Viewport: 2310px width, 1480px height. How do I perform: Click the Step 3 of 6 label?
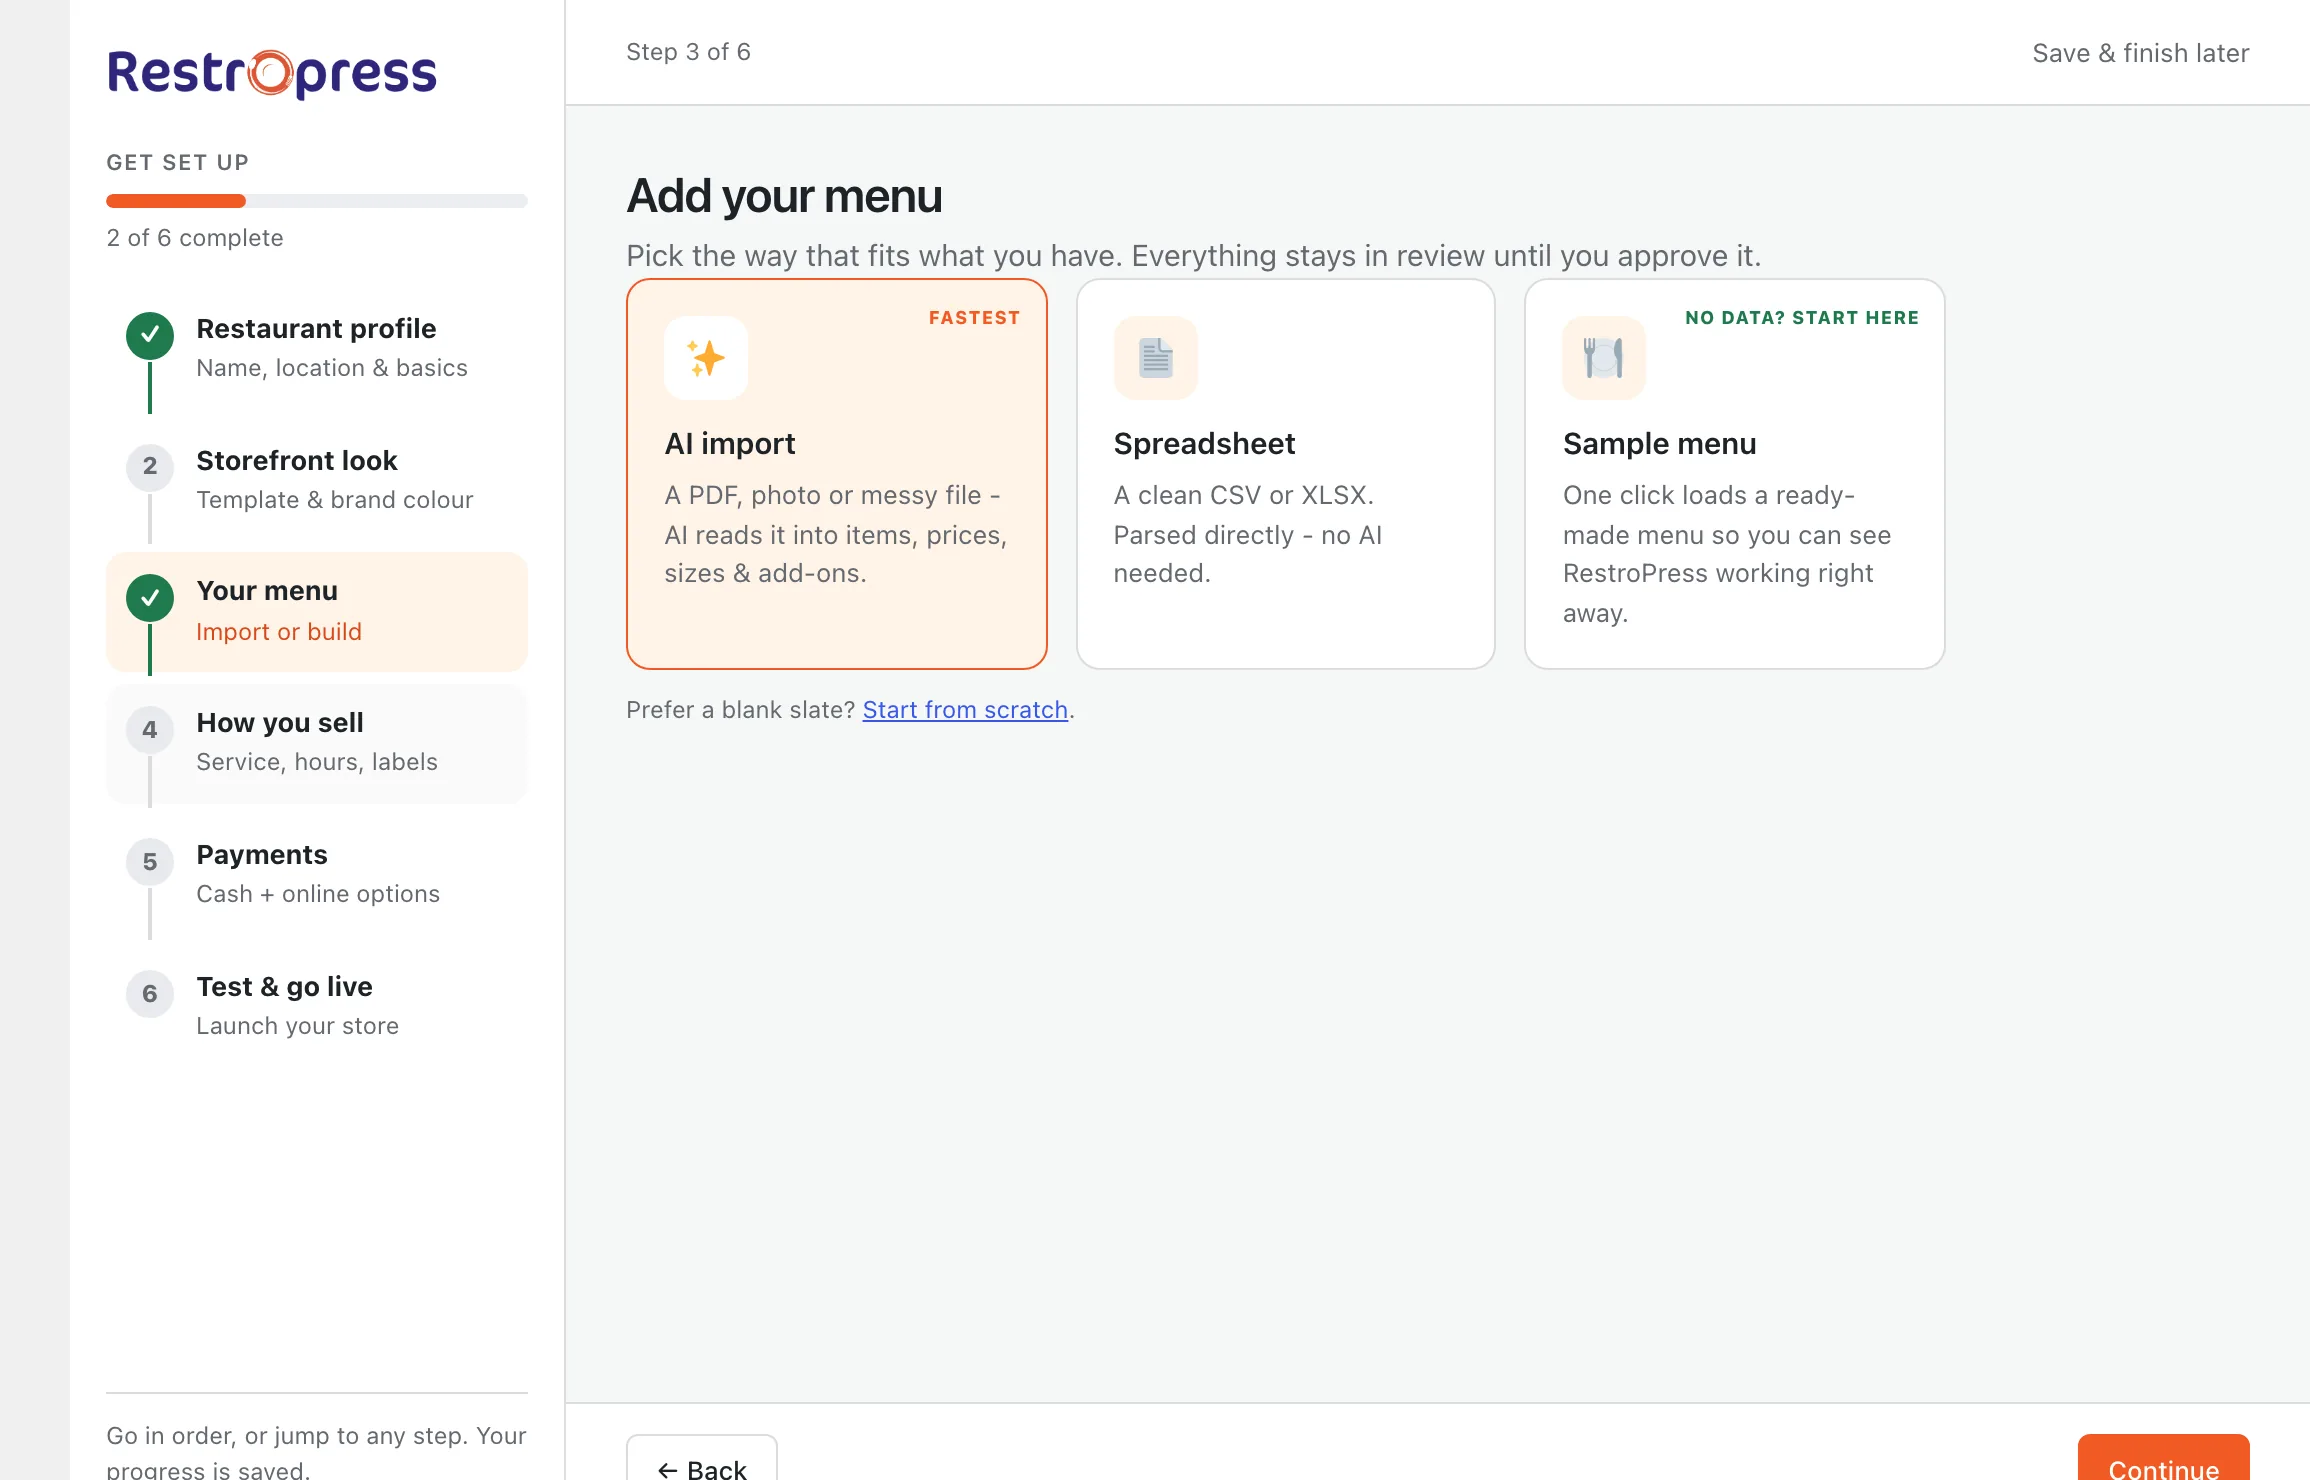pos(688,52)
